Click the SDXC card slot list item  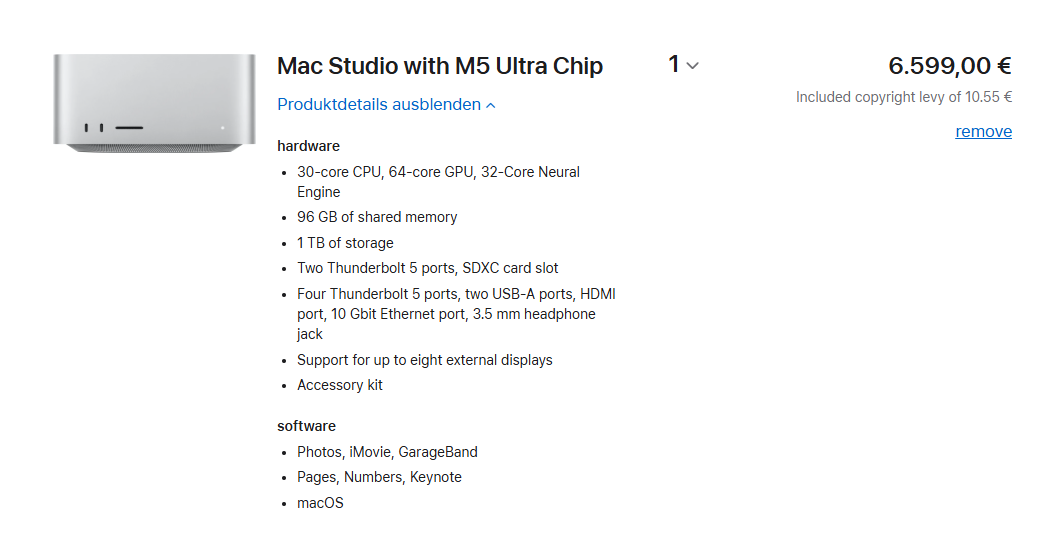[x=428, y=268]
